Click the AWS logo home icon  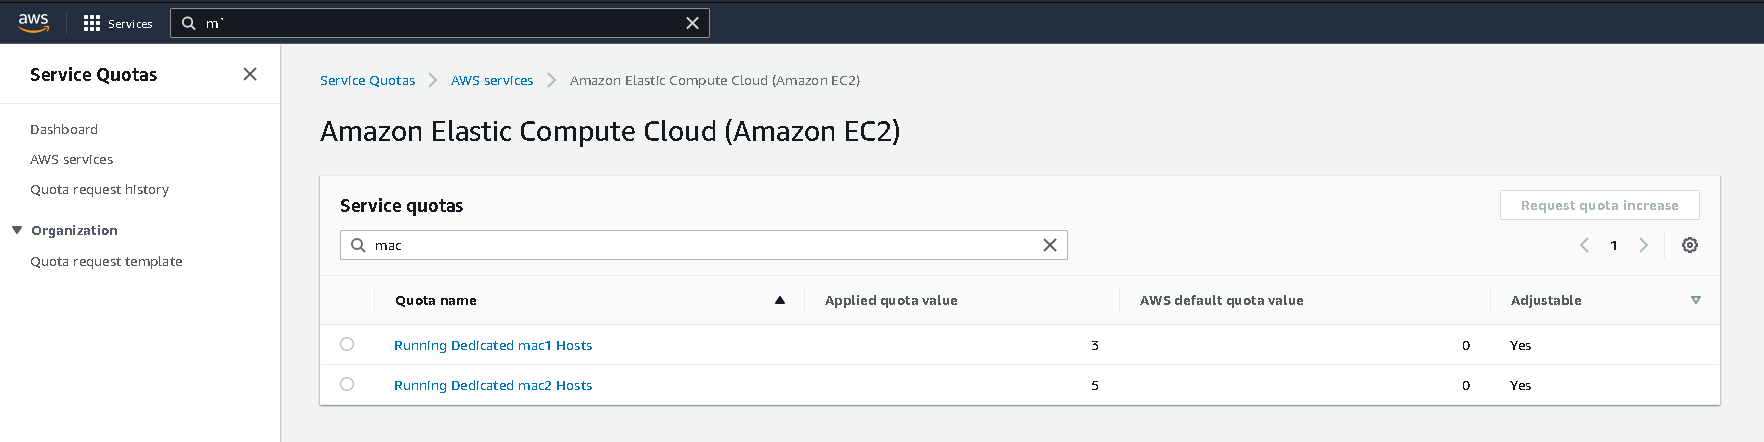(33, 22)
